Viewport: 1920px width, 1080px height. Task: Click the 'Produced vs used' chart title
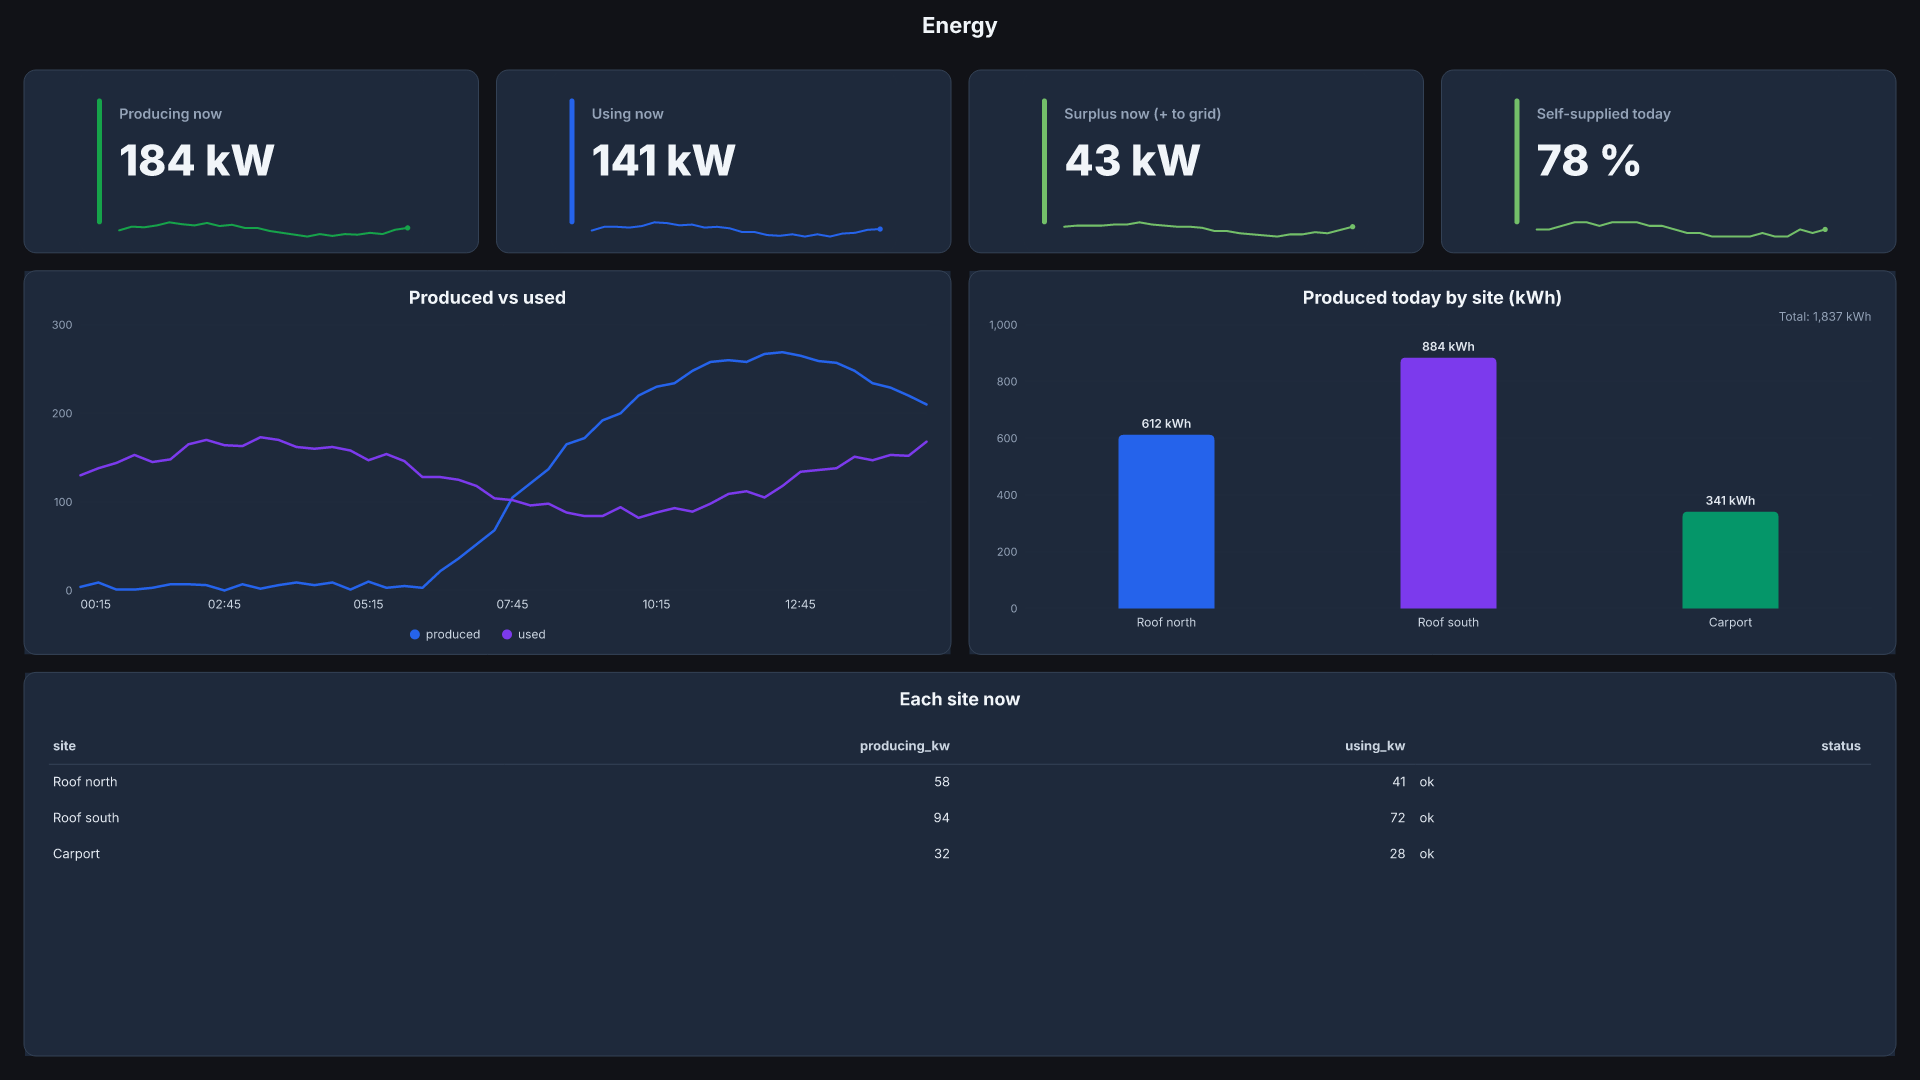coord(487,298)
